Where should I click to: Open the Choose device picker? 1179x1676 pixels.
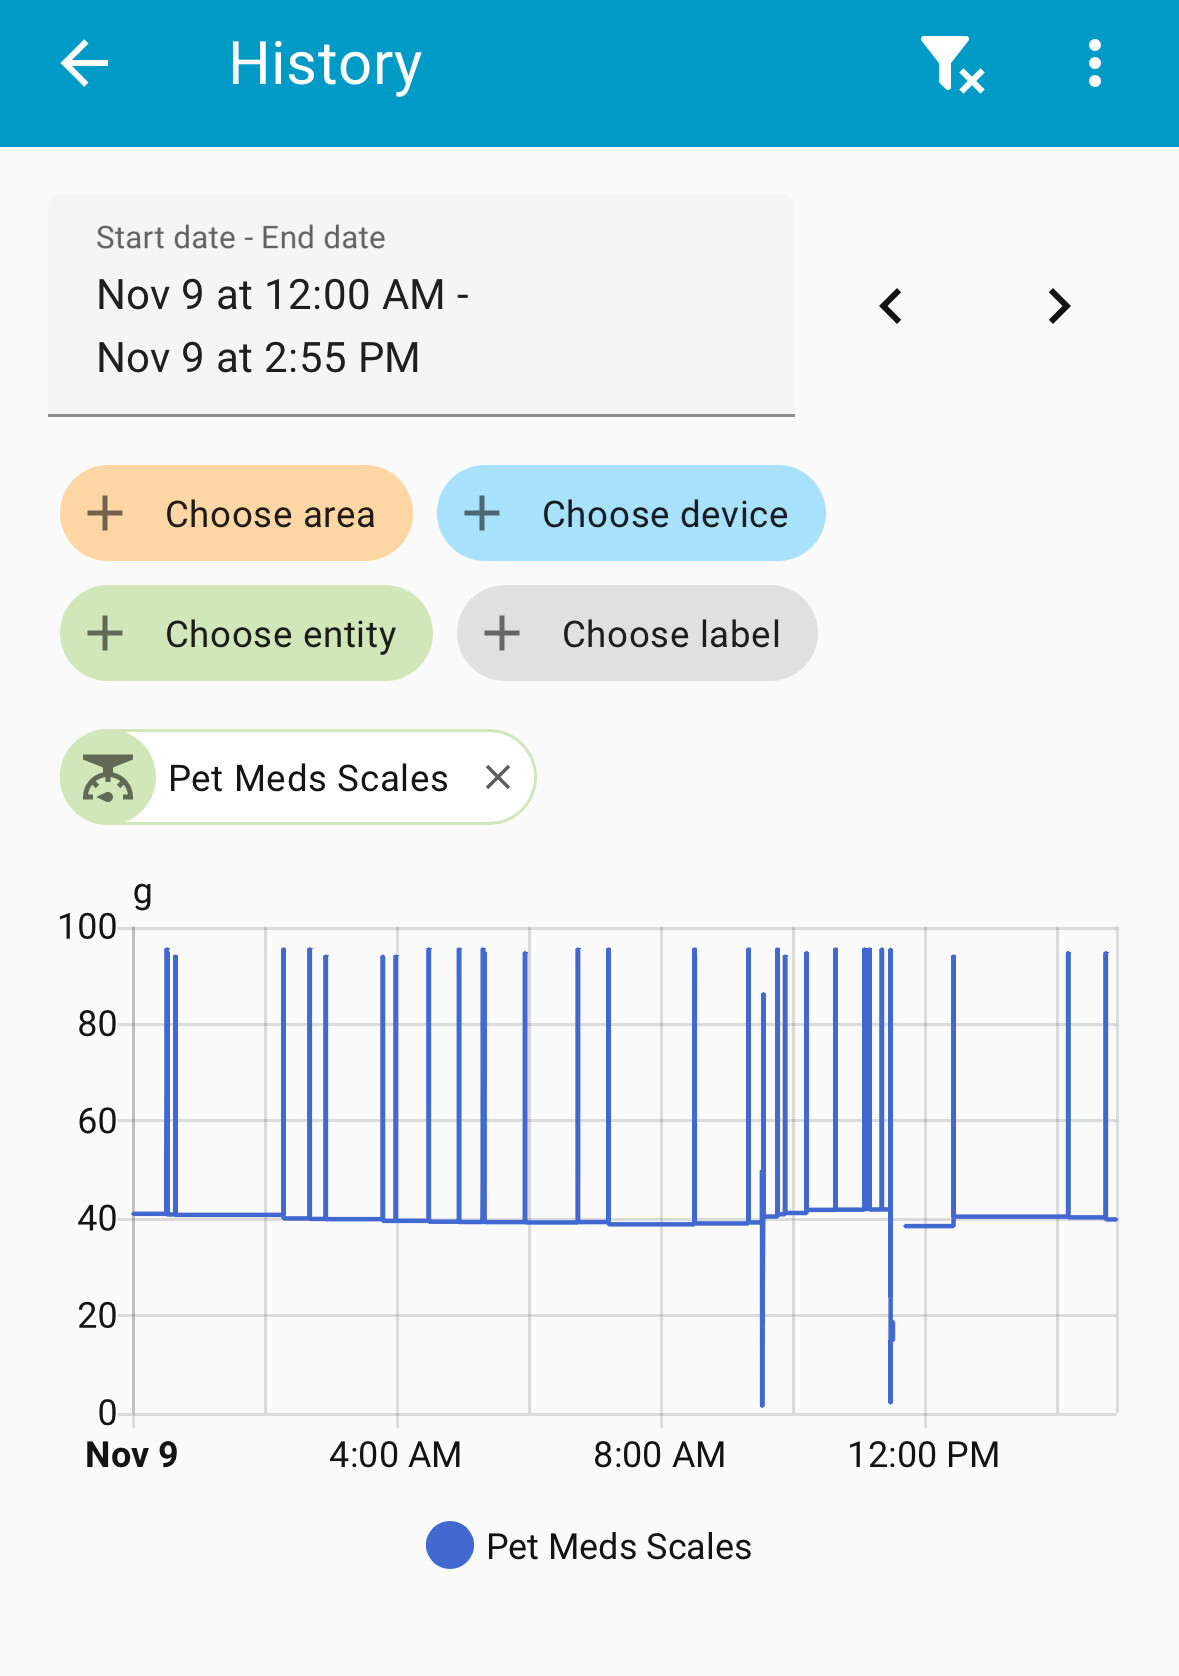[665, 514]
